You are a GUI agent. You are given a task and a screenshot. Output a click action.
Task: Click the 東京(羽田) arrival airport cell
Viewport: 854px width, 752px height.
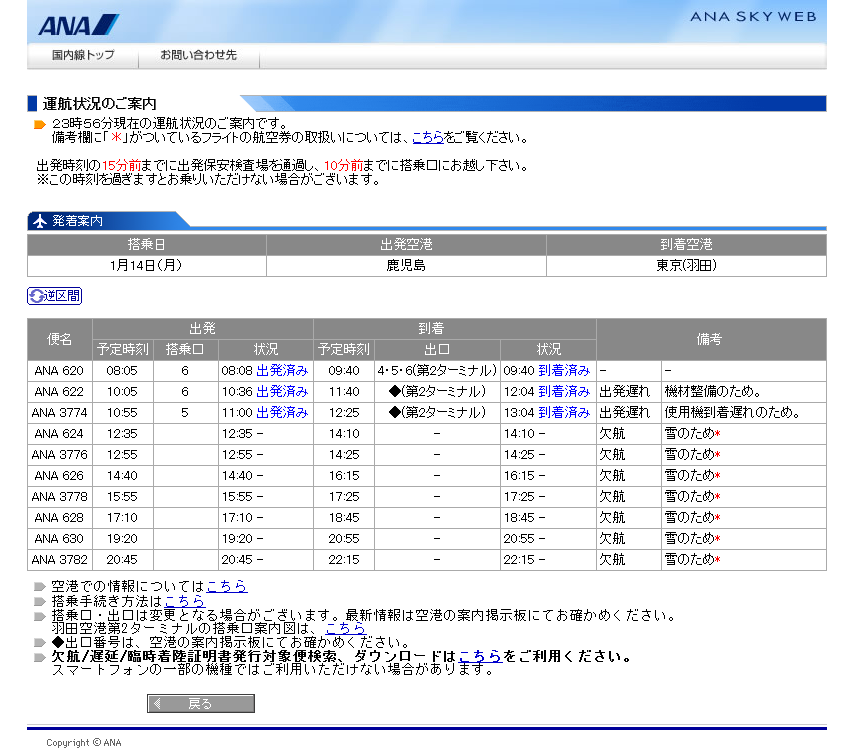click(x=686, y=266)
